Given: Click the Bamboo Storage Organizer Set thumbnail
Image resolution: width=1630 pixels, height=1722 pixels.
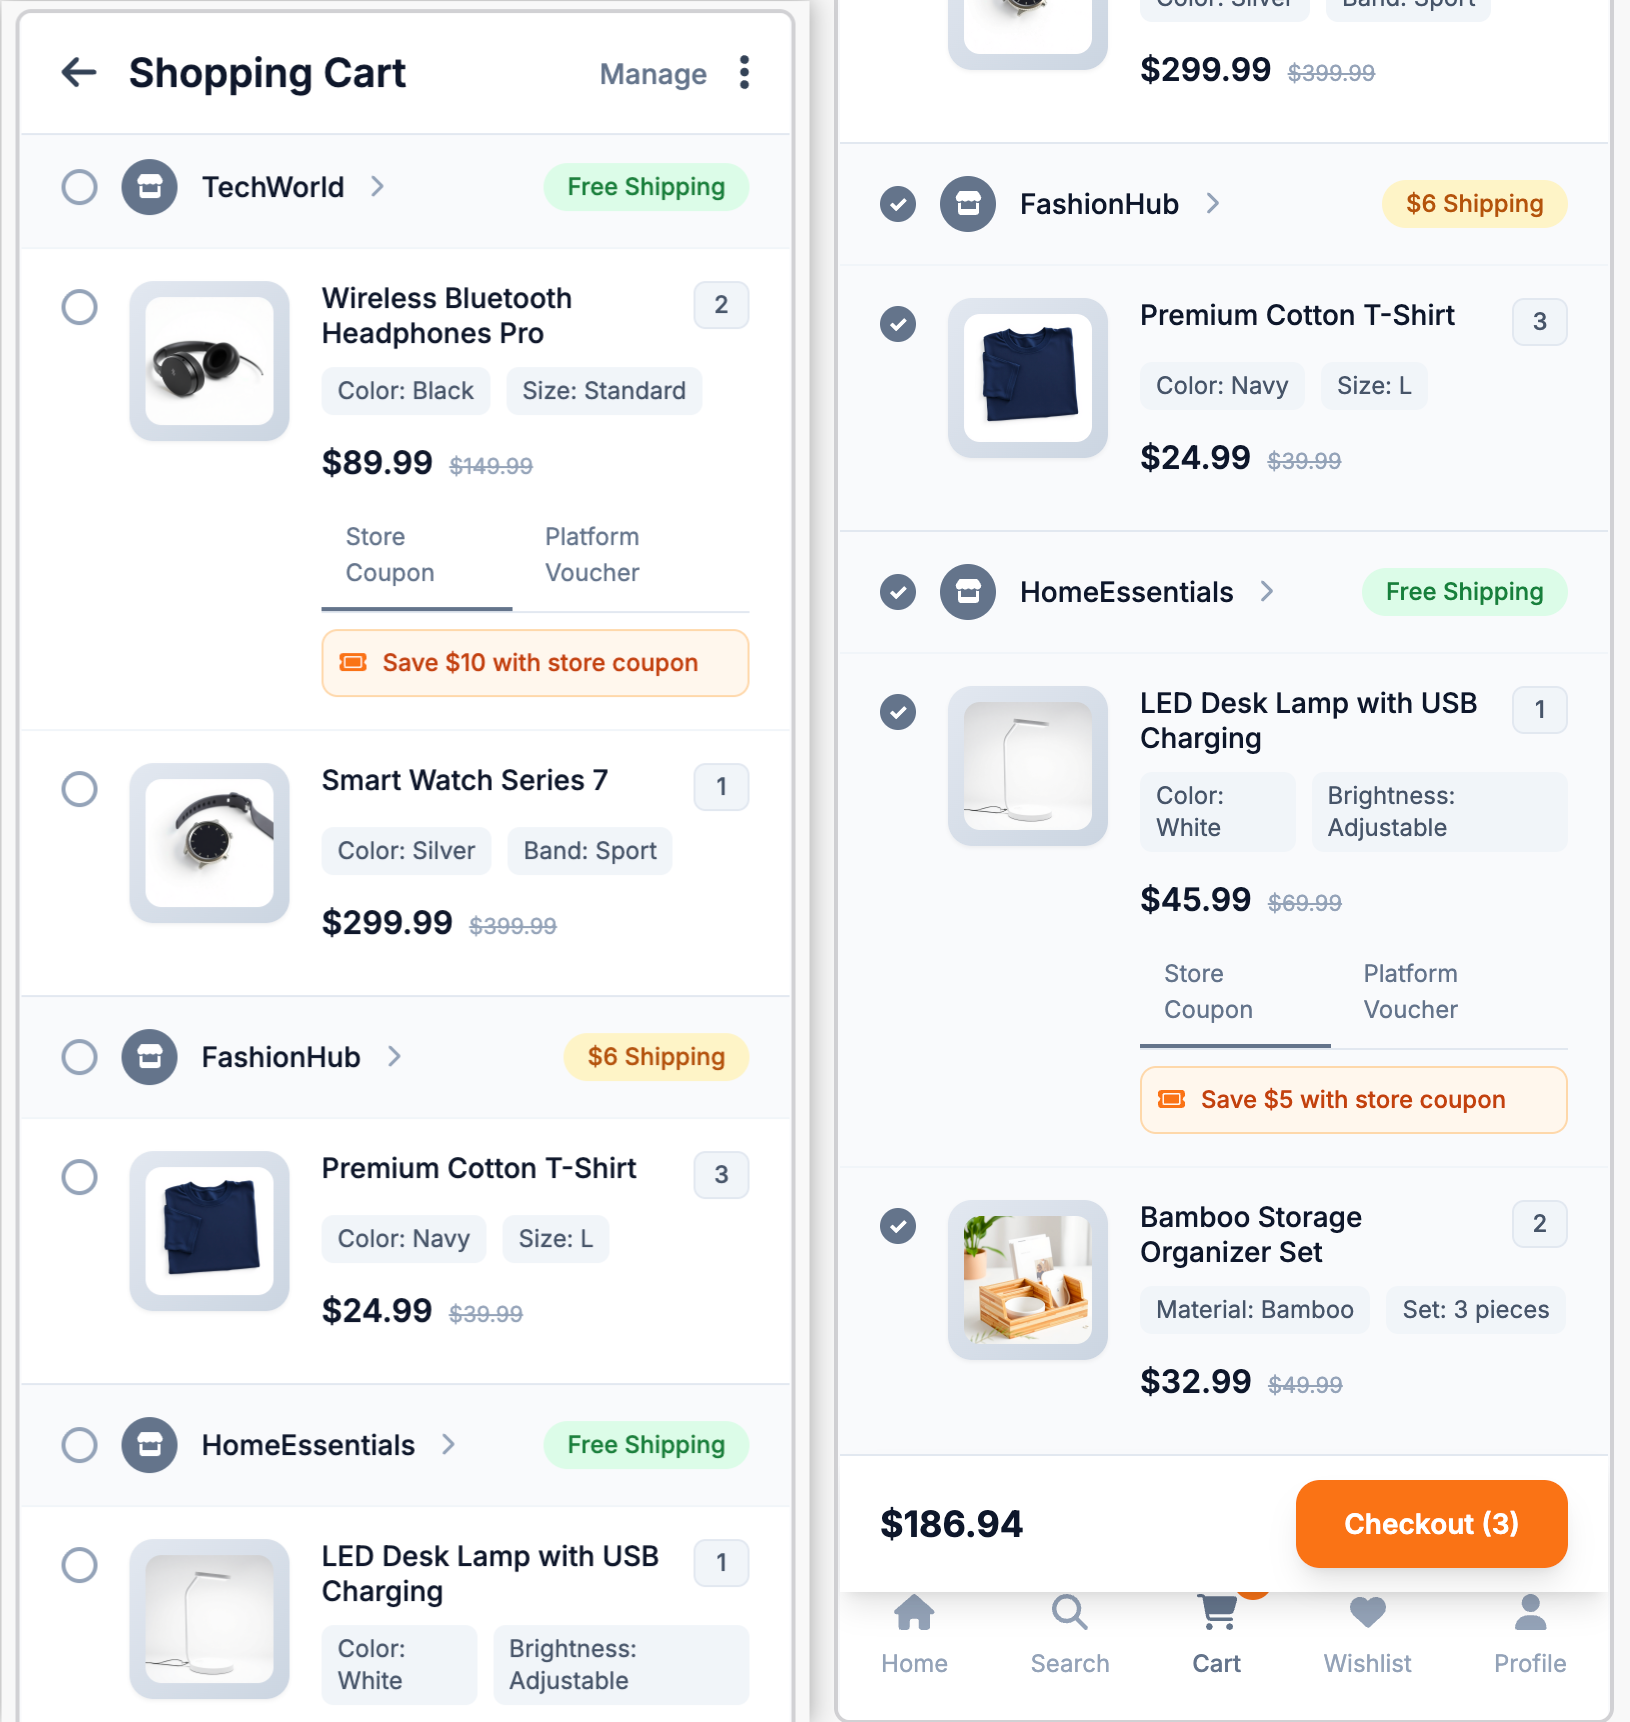Looking at the screenshot, I should [1028, 1280].
